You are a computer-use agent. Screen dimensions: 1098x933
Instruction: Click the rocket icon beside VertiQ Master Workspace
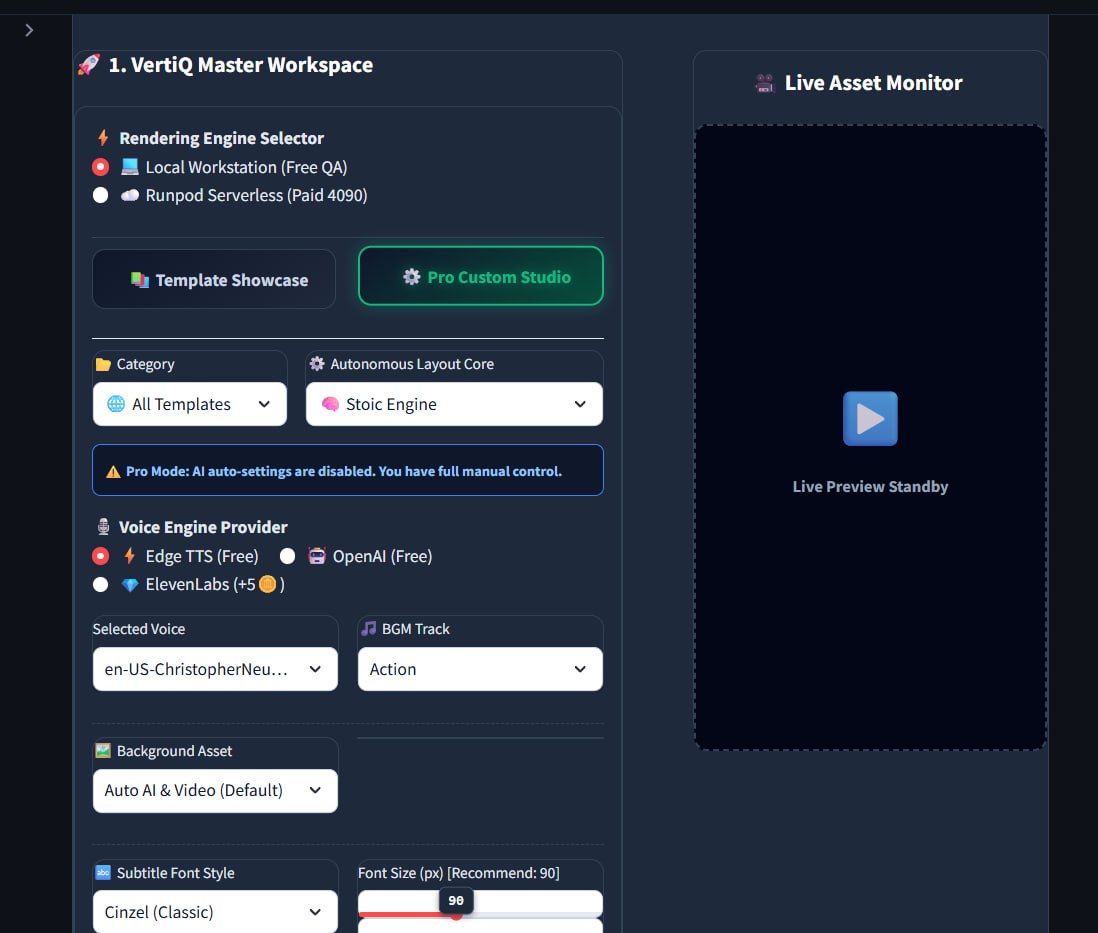click(x=89, y=64)
